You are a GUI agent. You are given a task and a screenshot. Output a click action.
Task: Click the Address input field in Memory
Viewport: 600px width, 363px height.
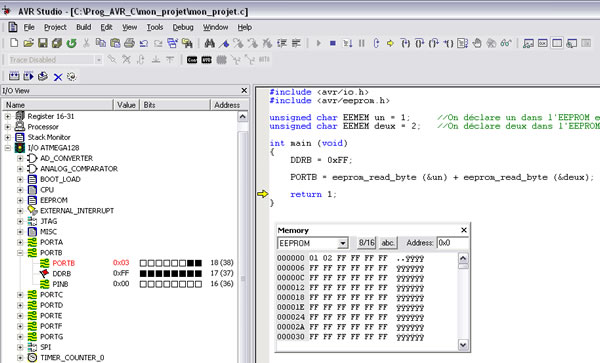click(x=453, y=243)
